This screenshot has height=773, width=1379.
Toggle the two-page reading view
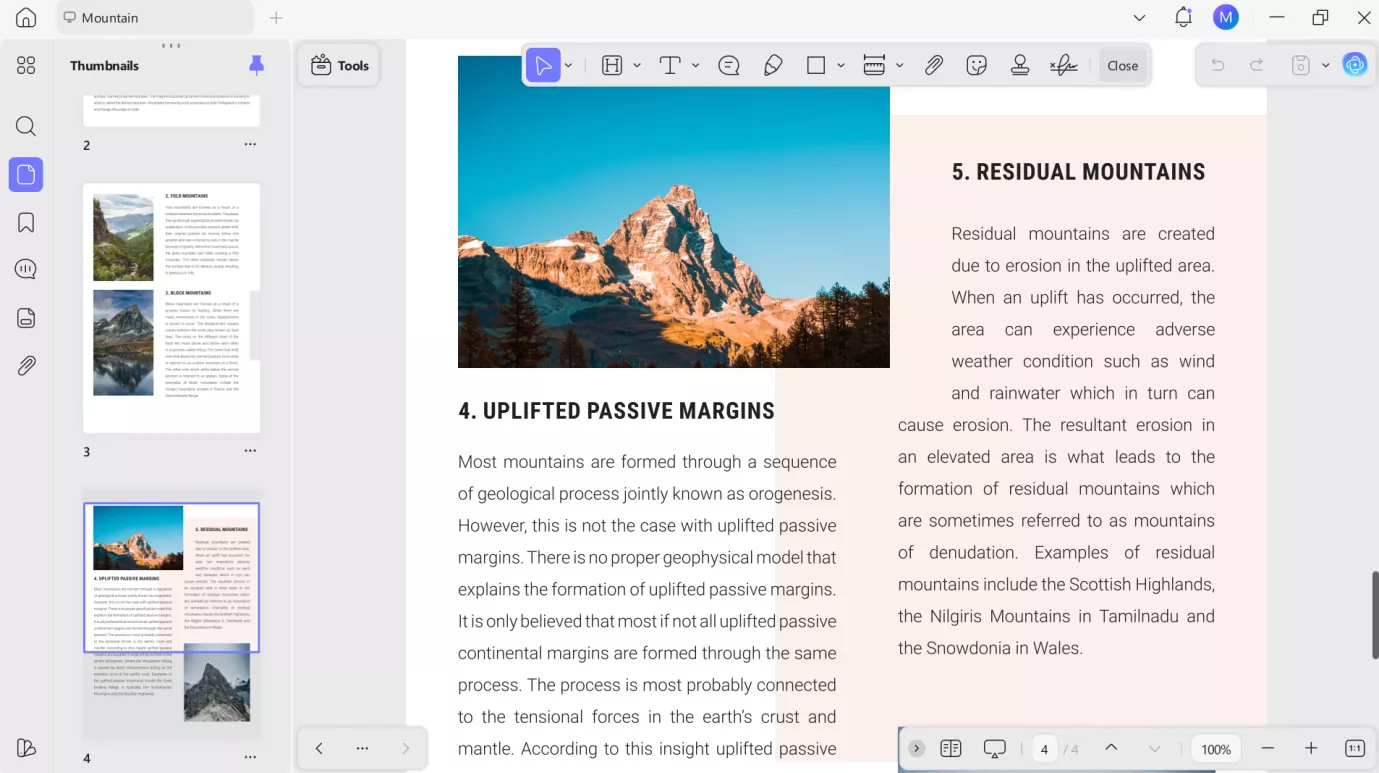pyautogui.click(x=950, y=749)
